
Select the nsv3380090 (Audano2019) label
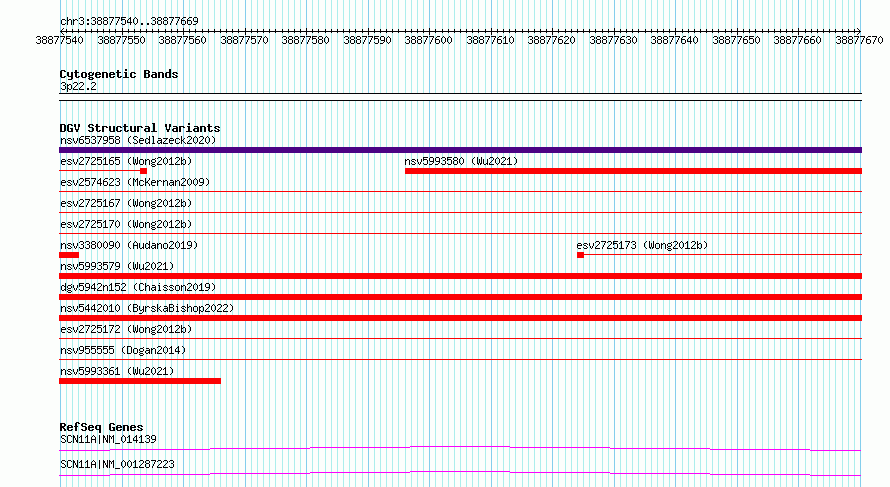click(x=129, y=245)
